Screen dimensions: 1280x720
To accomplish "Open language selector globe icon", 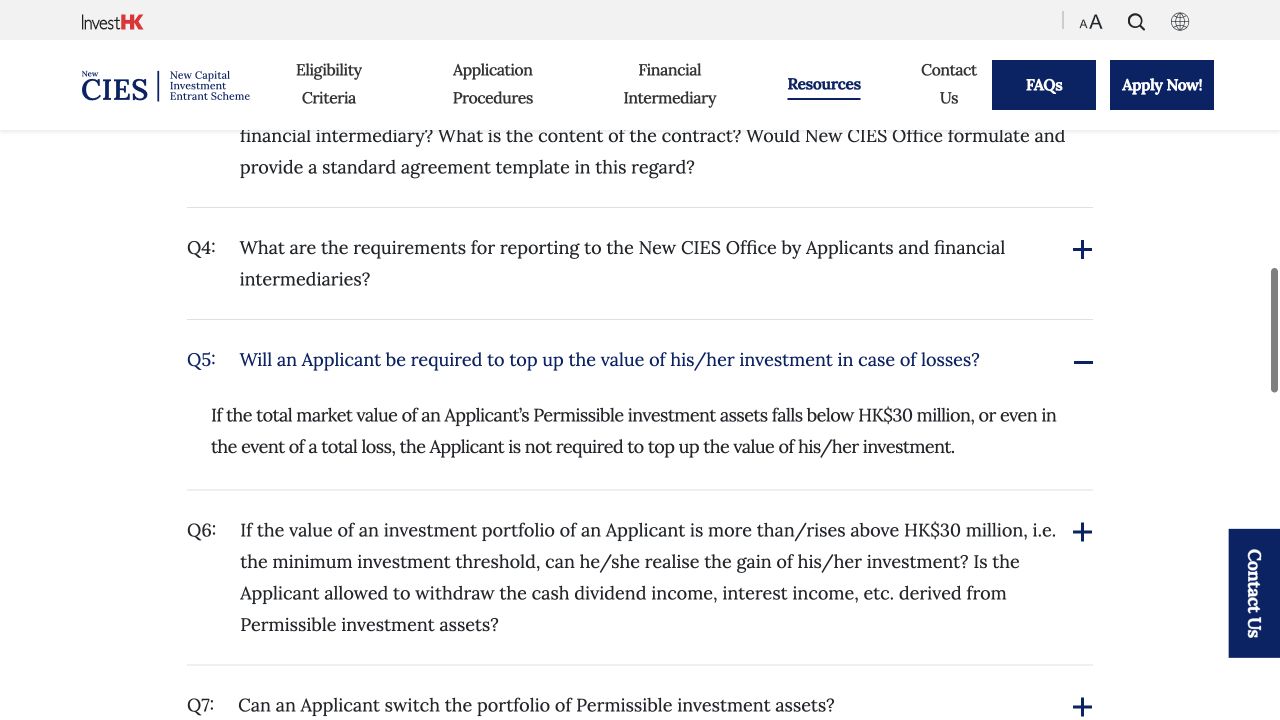I will click(x=1180, y=22).
